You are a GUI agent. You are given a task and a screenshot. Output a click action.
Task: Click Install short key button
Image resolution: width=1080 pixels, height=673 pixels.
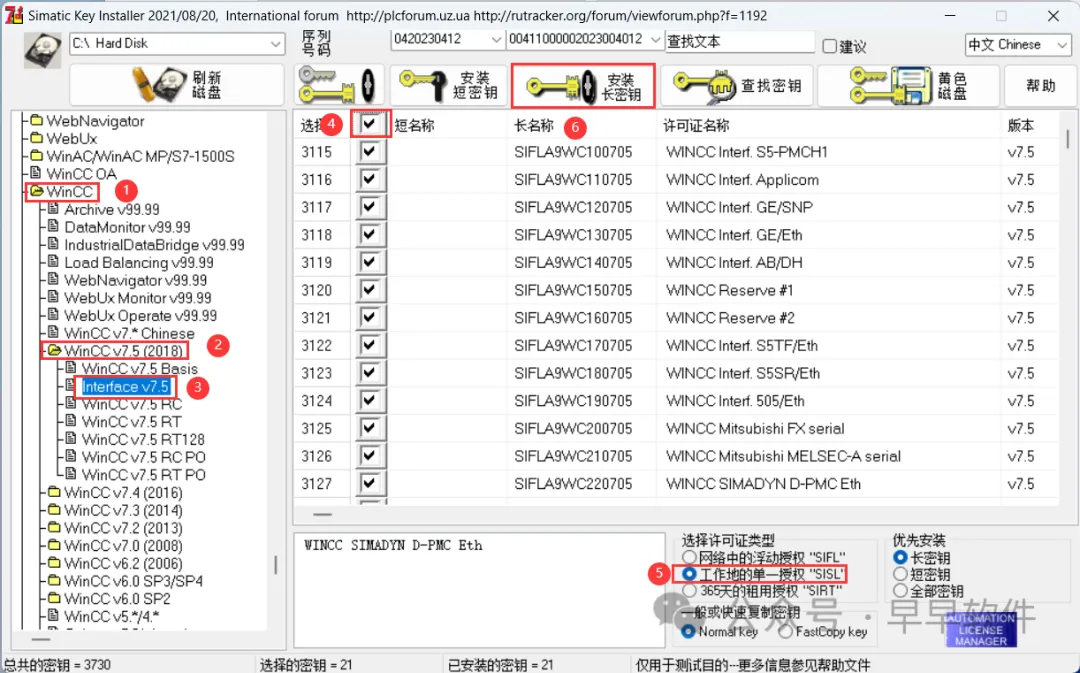click(x=448, y=85)
